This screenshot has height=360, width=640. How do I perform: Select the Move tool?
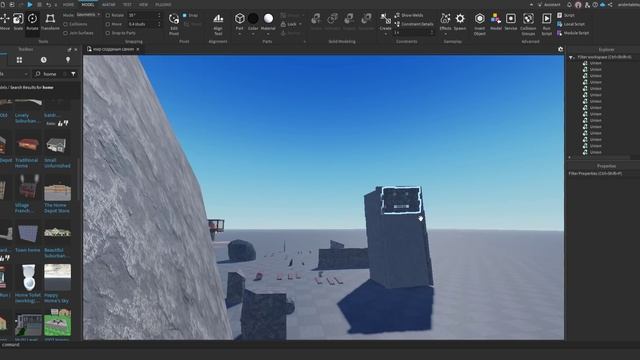5,21
